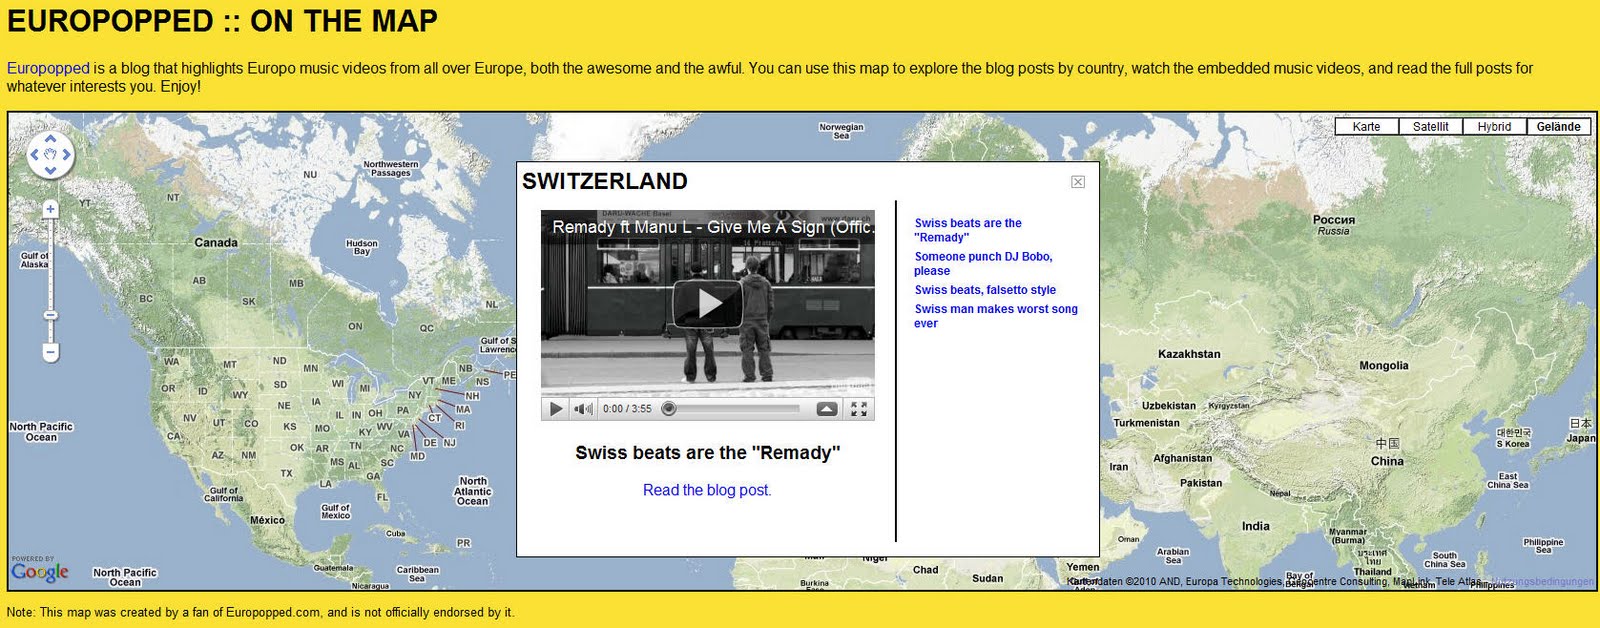This screenshot has width=1600, height=628.
Task: Pan the map downward with arrow control
Action: pyautogui.click(x=50, y=170)
